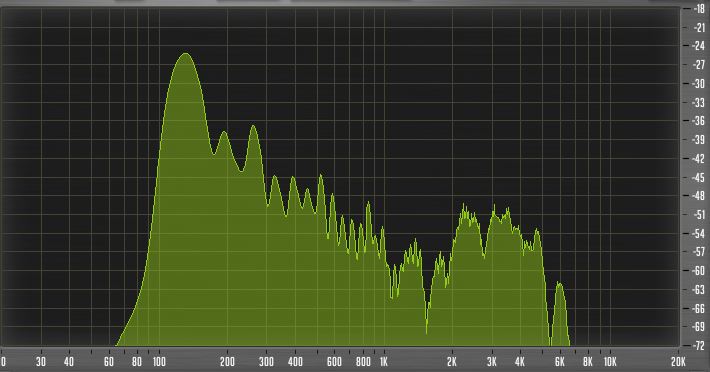Click the 20K frequency axis label

pyautogui.click(x=678, y=362)
